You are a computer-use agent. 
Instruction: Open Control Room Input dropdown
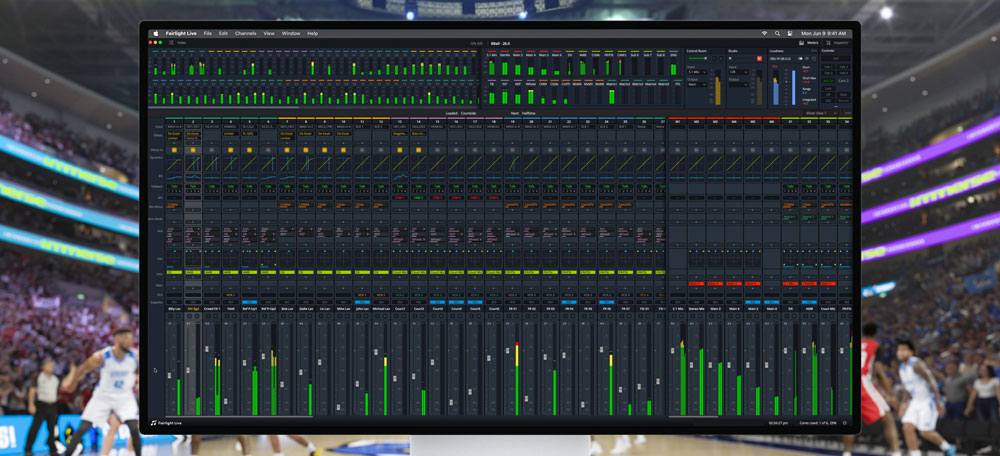[698, 71]
